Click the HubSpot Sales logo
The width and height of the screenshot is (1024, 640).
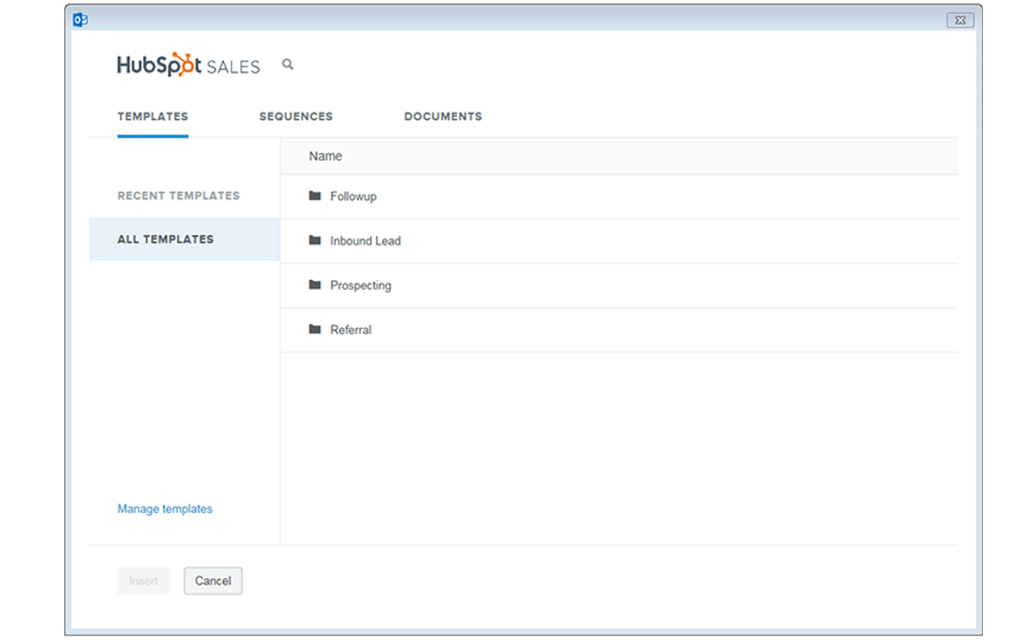[x=188, y=66]
